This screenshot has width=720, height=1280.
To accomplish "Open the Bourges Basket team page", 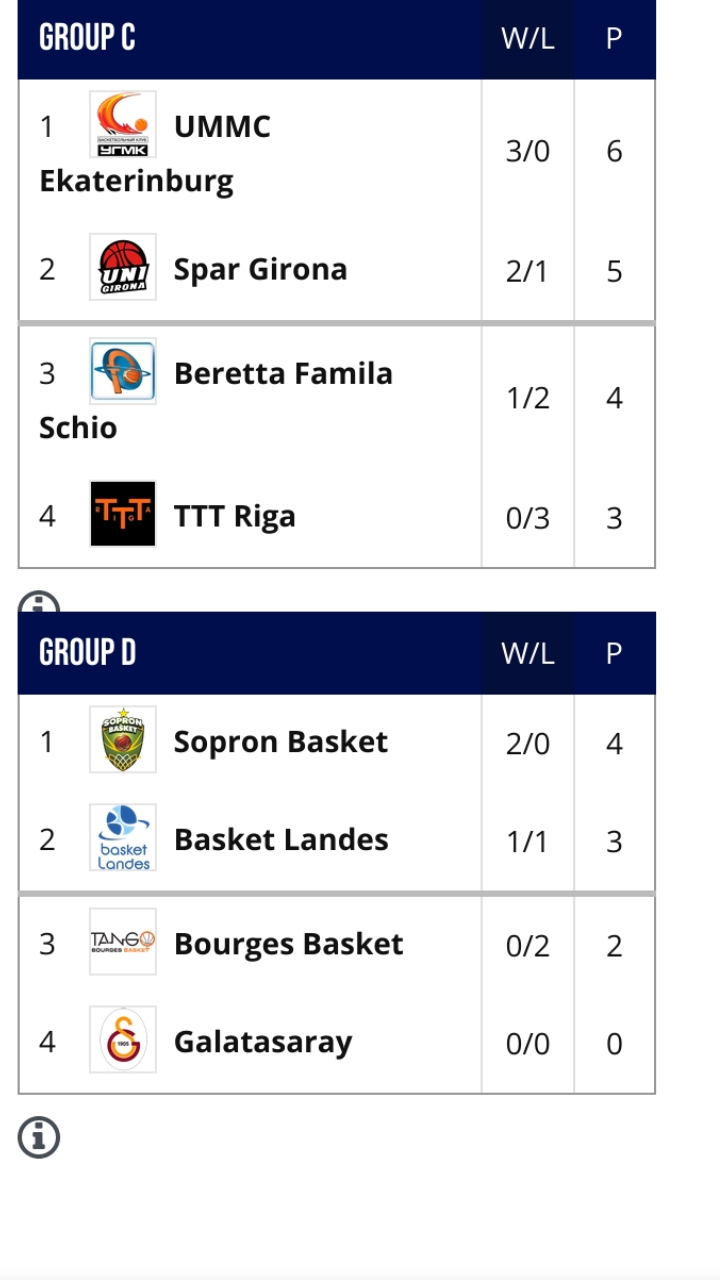I will pos(288,944).
